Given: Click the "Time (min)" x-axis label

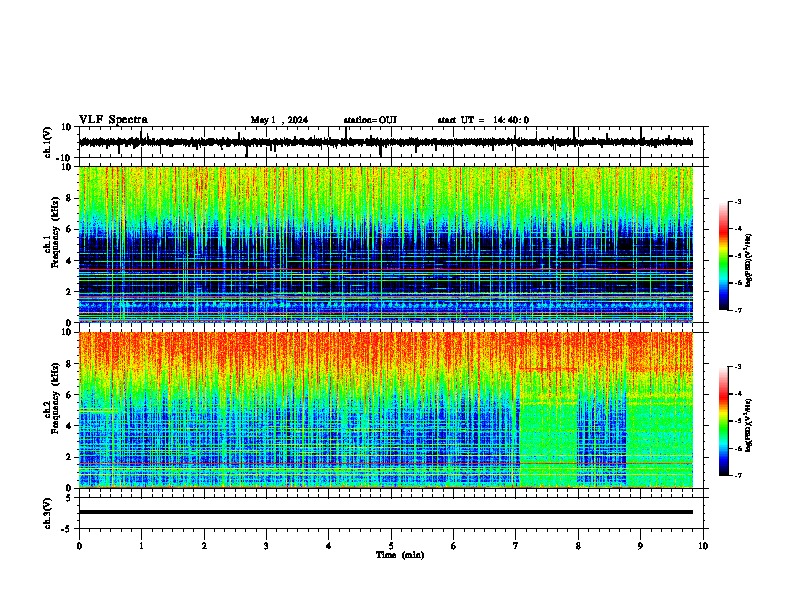Looking at the screenshot, I should click(x=400, y=555).
